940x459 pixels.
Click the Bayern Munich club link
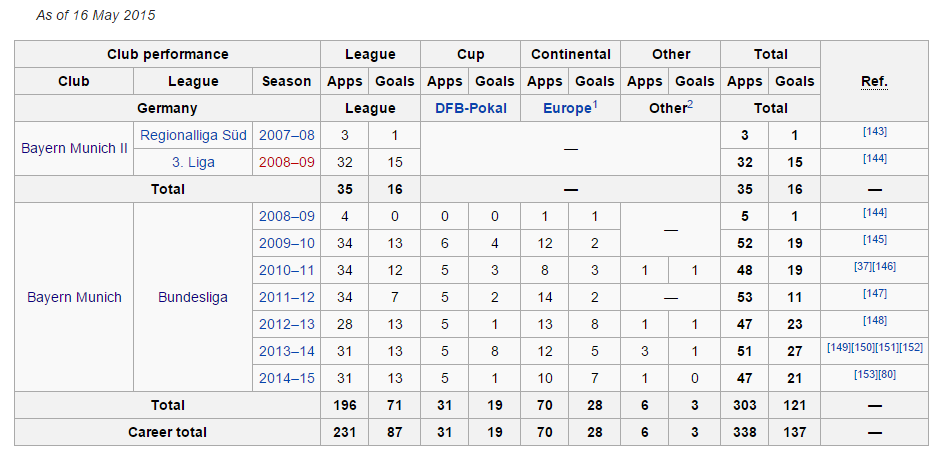pyautogui.click(x=74, y=297)
